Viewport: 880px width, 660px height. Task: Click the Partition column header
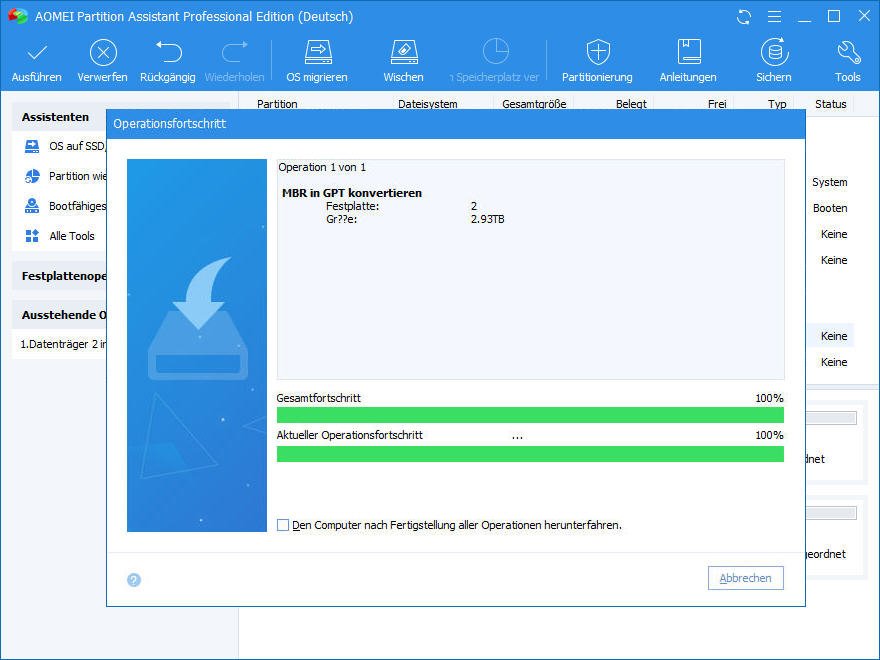tap(277, 104)
